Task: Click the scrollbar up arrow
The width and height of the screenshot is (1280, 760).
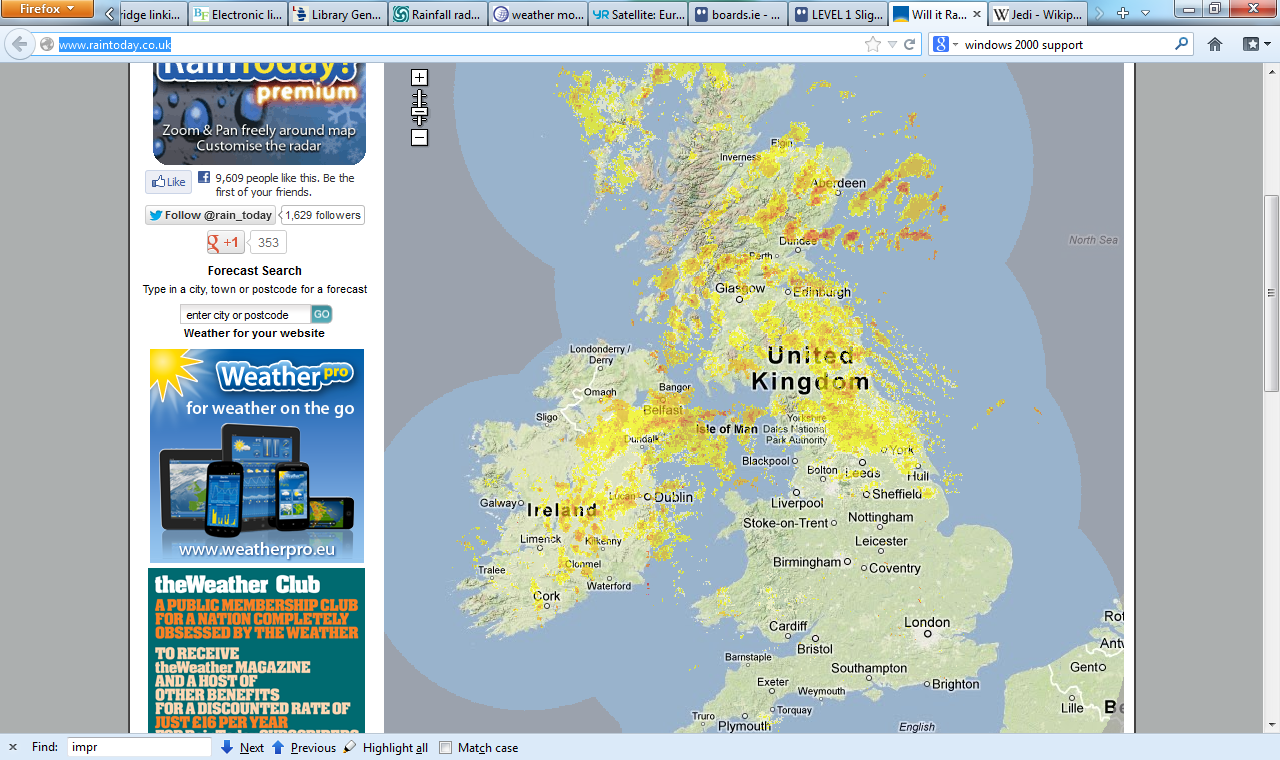Action: 1272,71
